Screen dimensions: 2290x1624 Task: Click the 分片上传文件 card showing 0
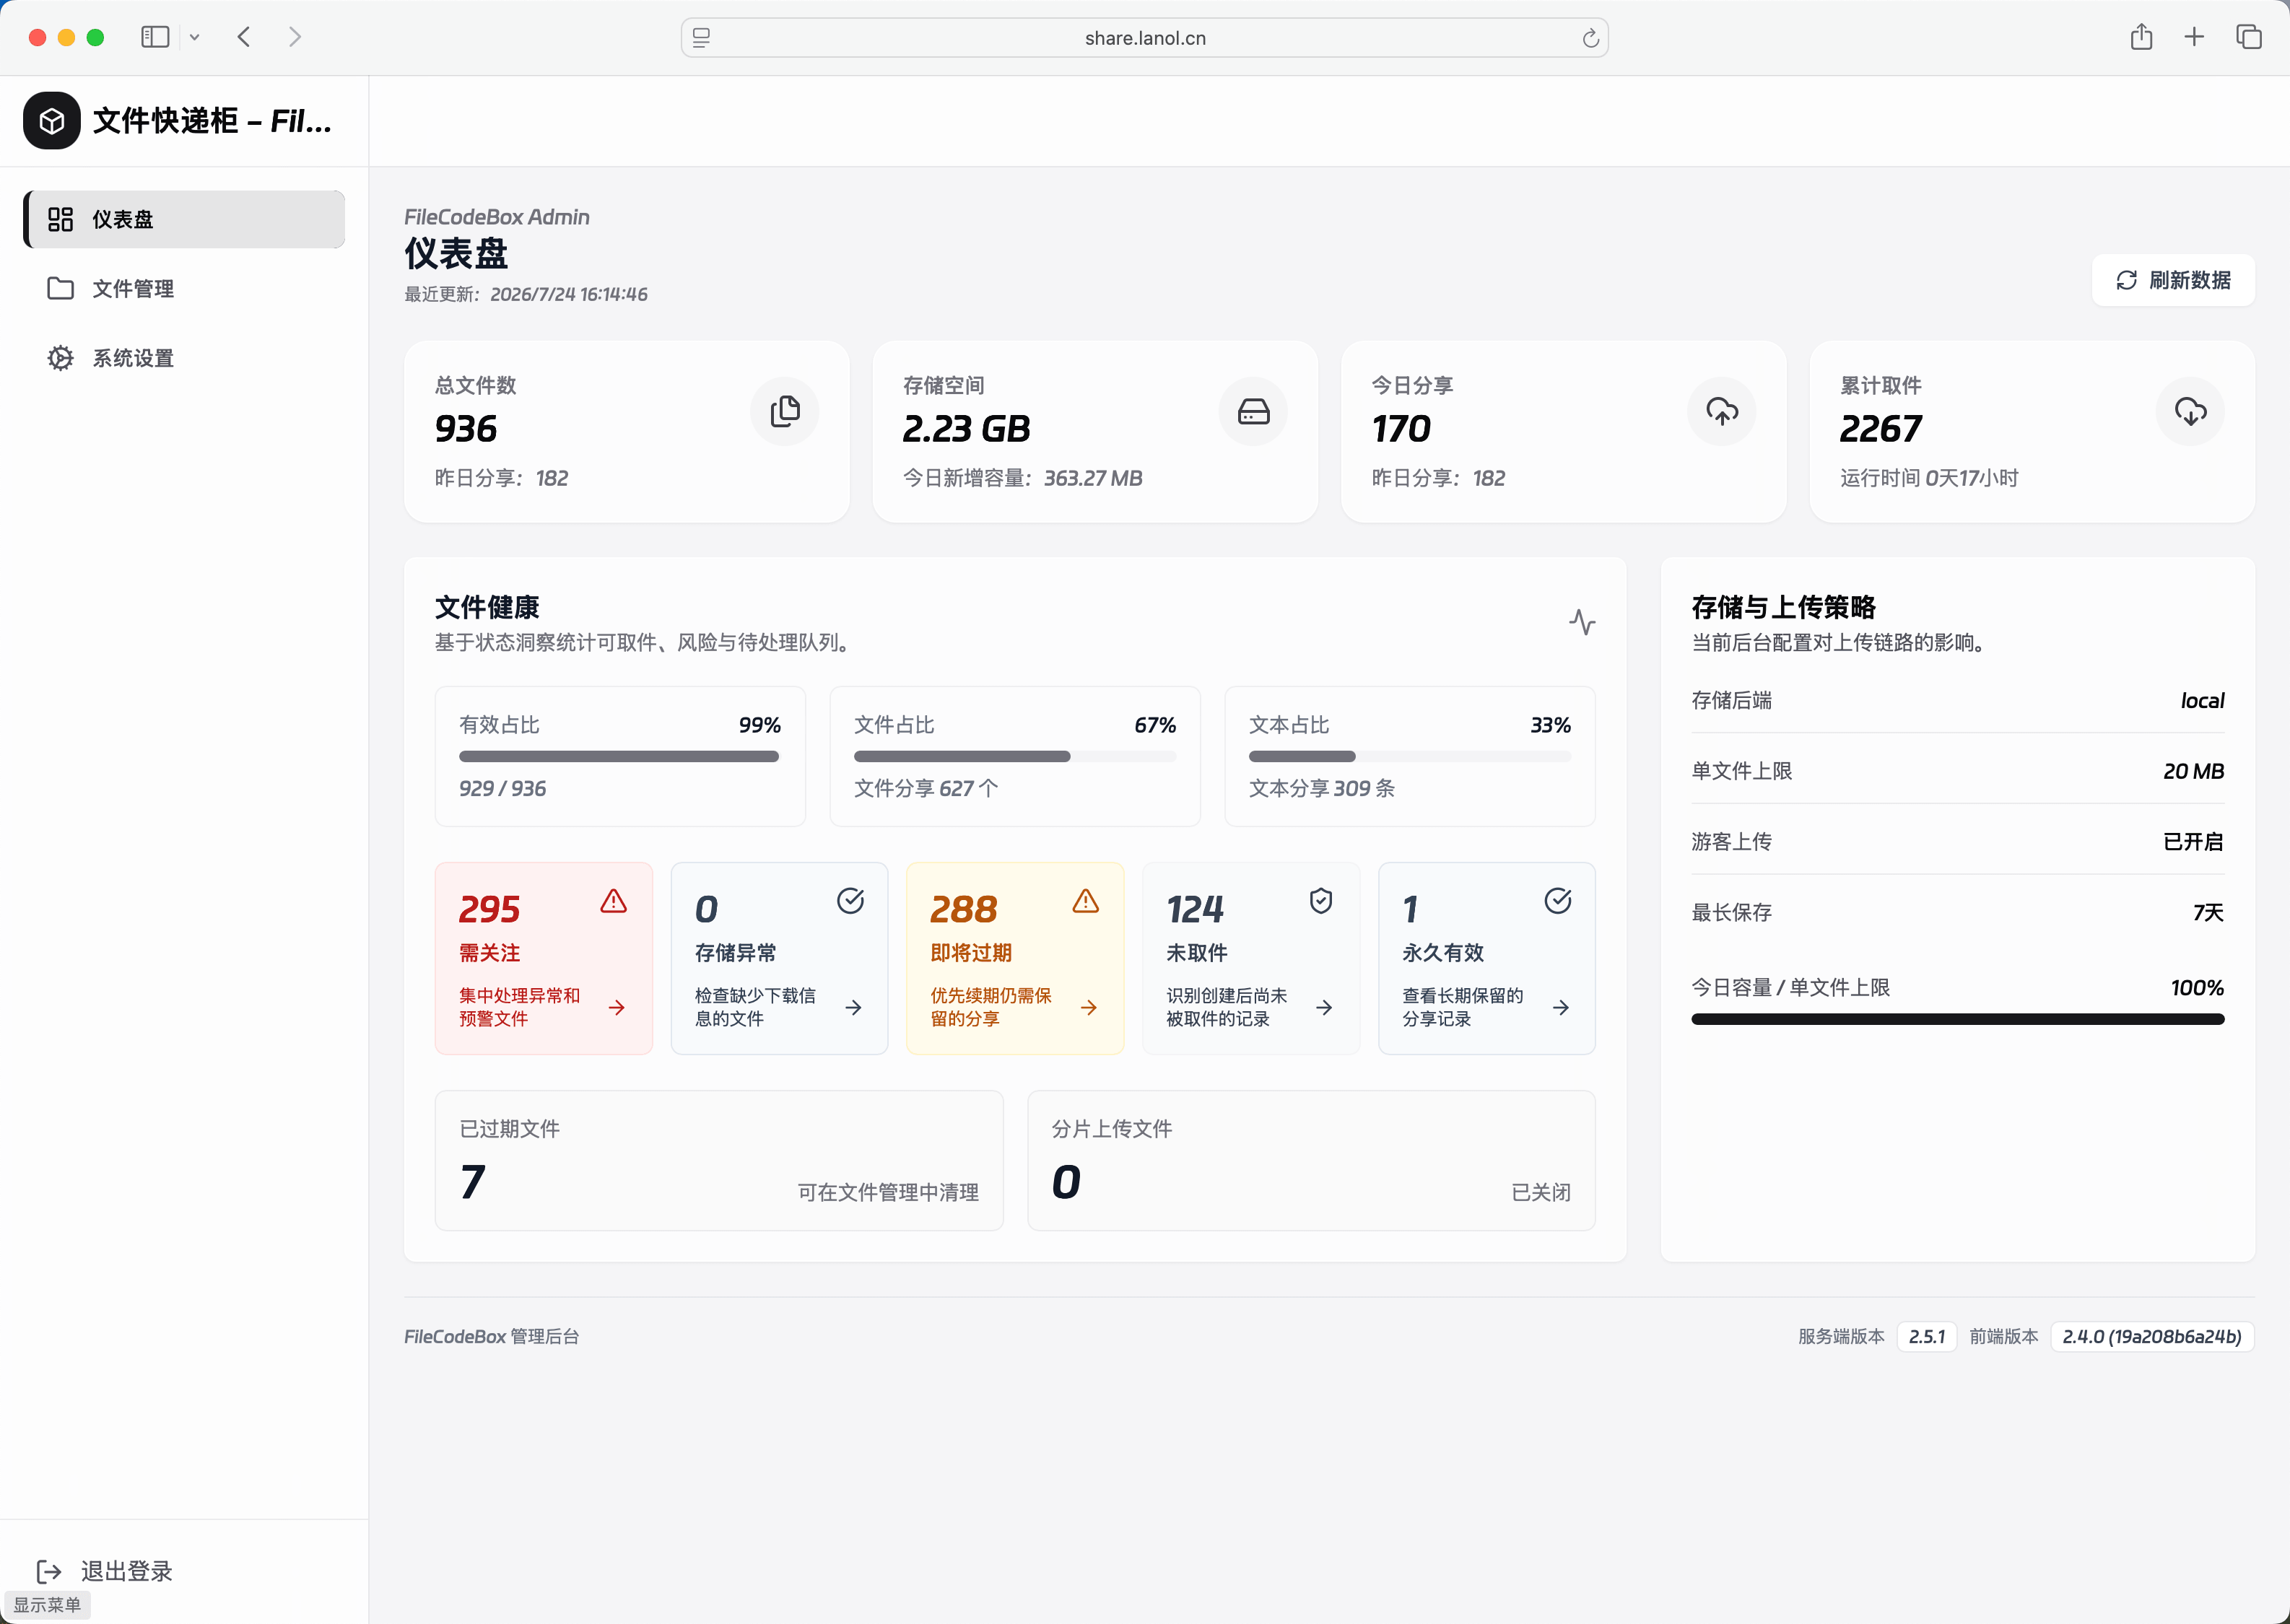click(x=1311, y=1160)
